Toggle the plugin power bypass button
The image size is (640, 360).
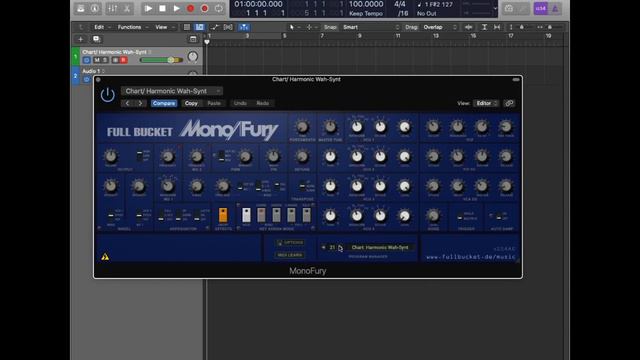tap(108, 95)
